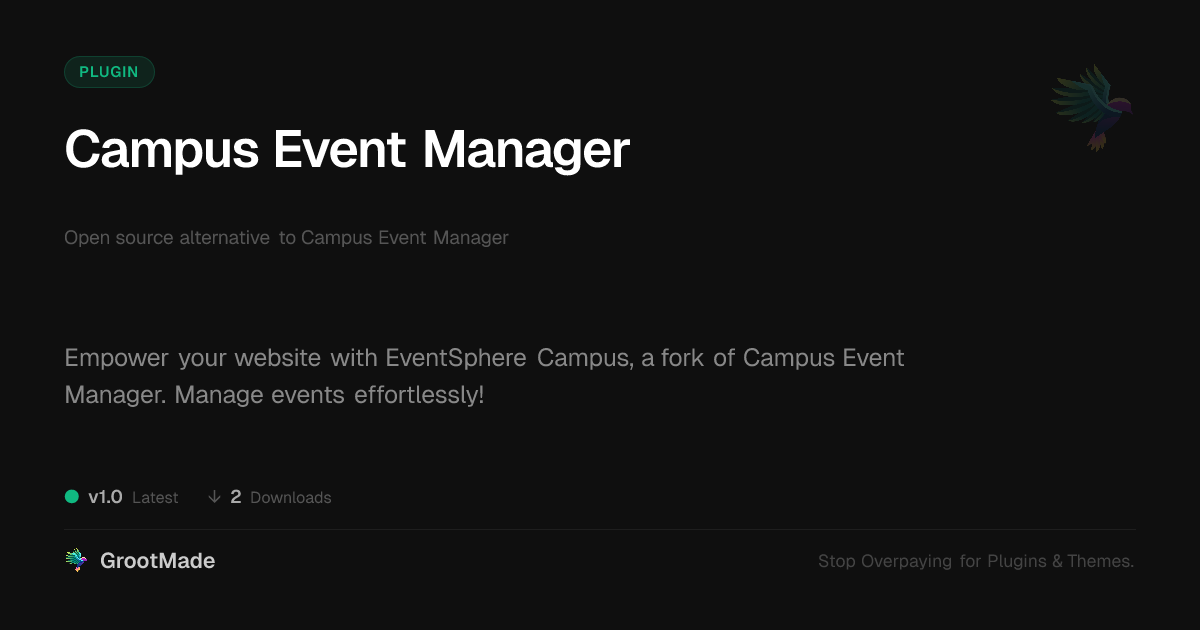Click 'Plugins & Themes' in footer tagline

point(1060,562)
